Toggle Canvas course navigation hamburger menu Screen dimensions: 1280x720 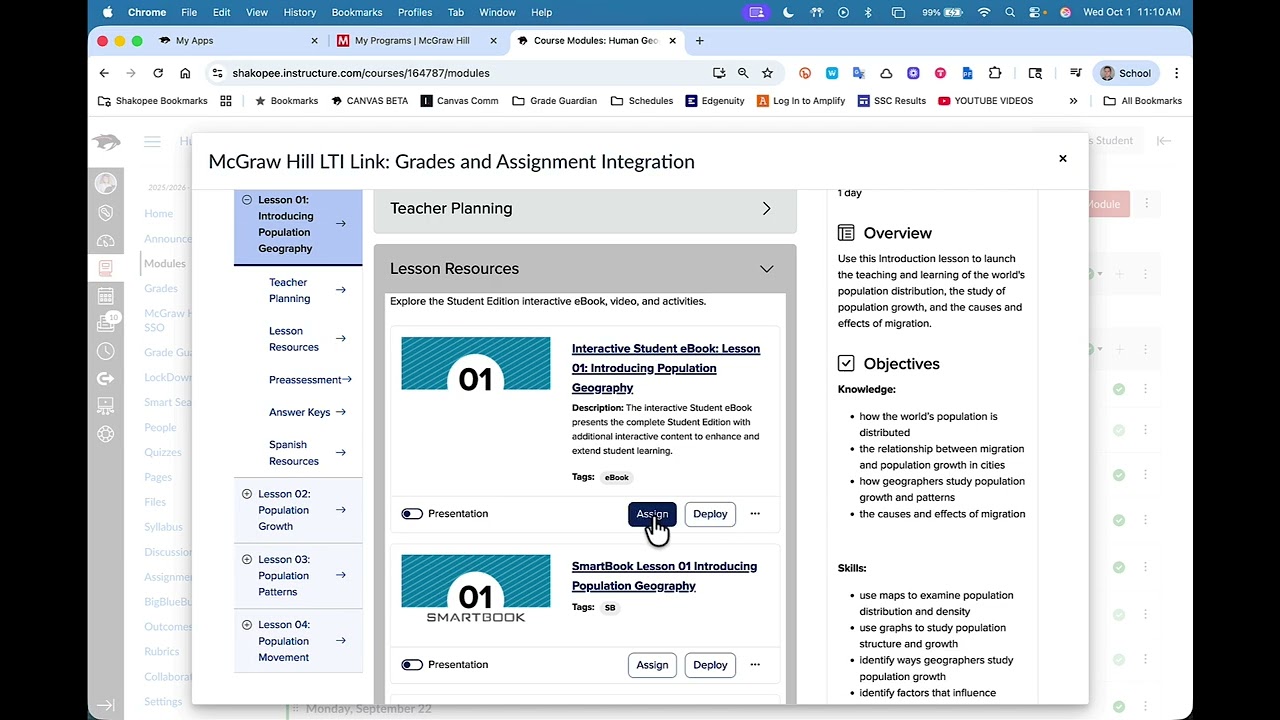[152, 142]
